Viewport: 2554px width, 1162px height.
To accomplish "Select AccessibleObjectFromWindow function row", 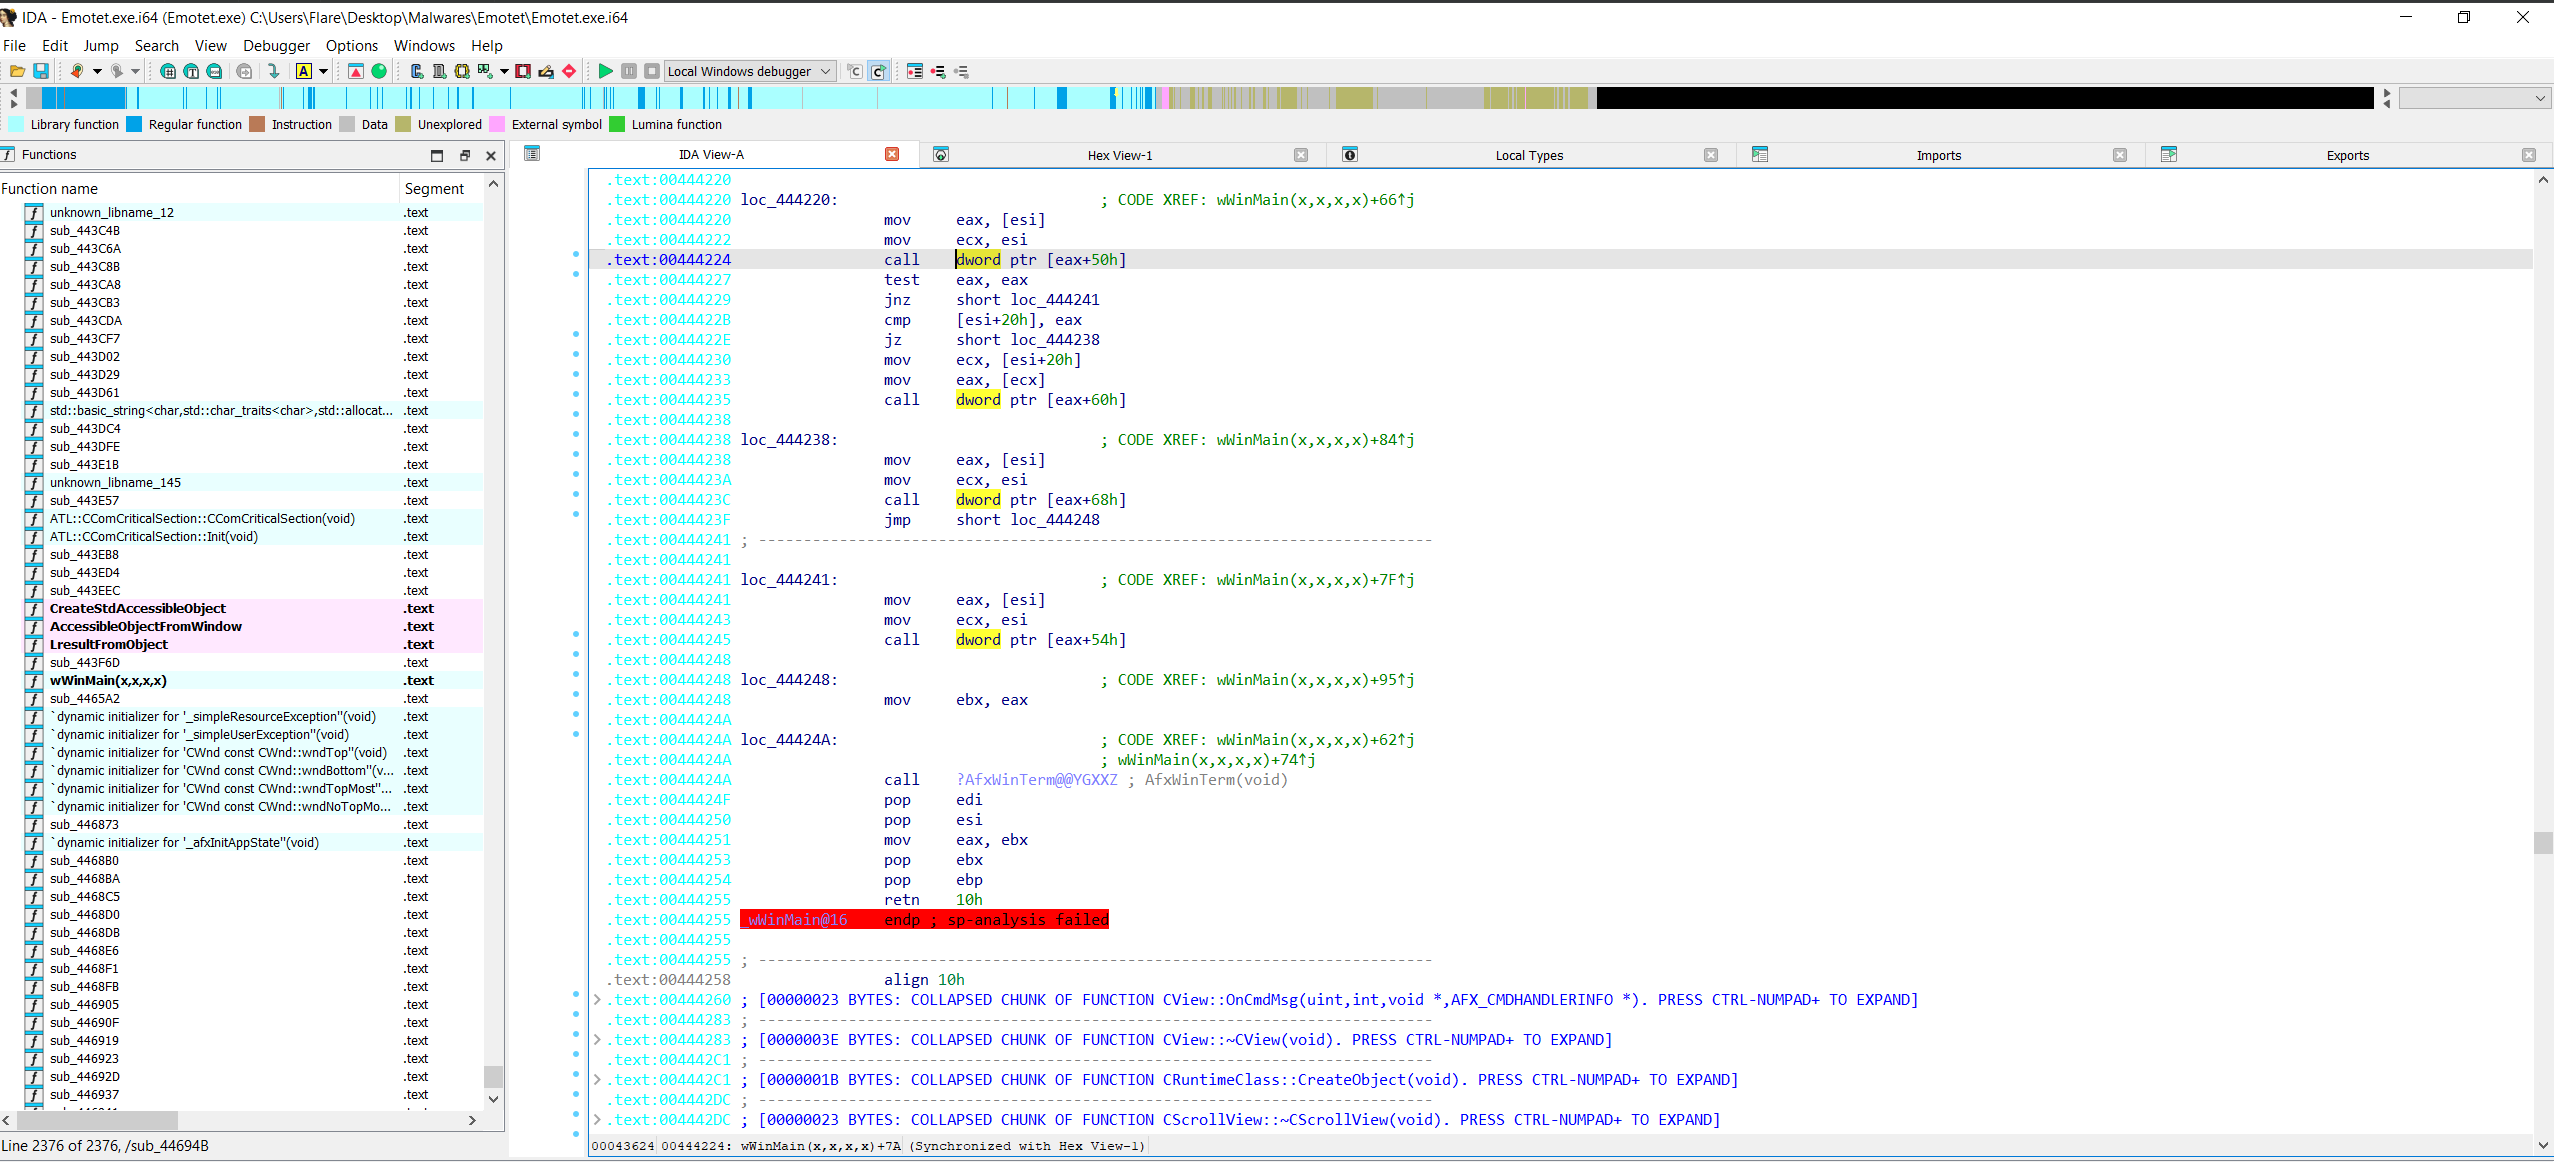I will (x=242, y=626).
